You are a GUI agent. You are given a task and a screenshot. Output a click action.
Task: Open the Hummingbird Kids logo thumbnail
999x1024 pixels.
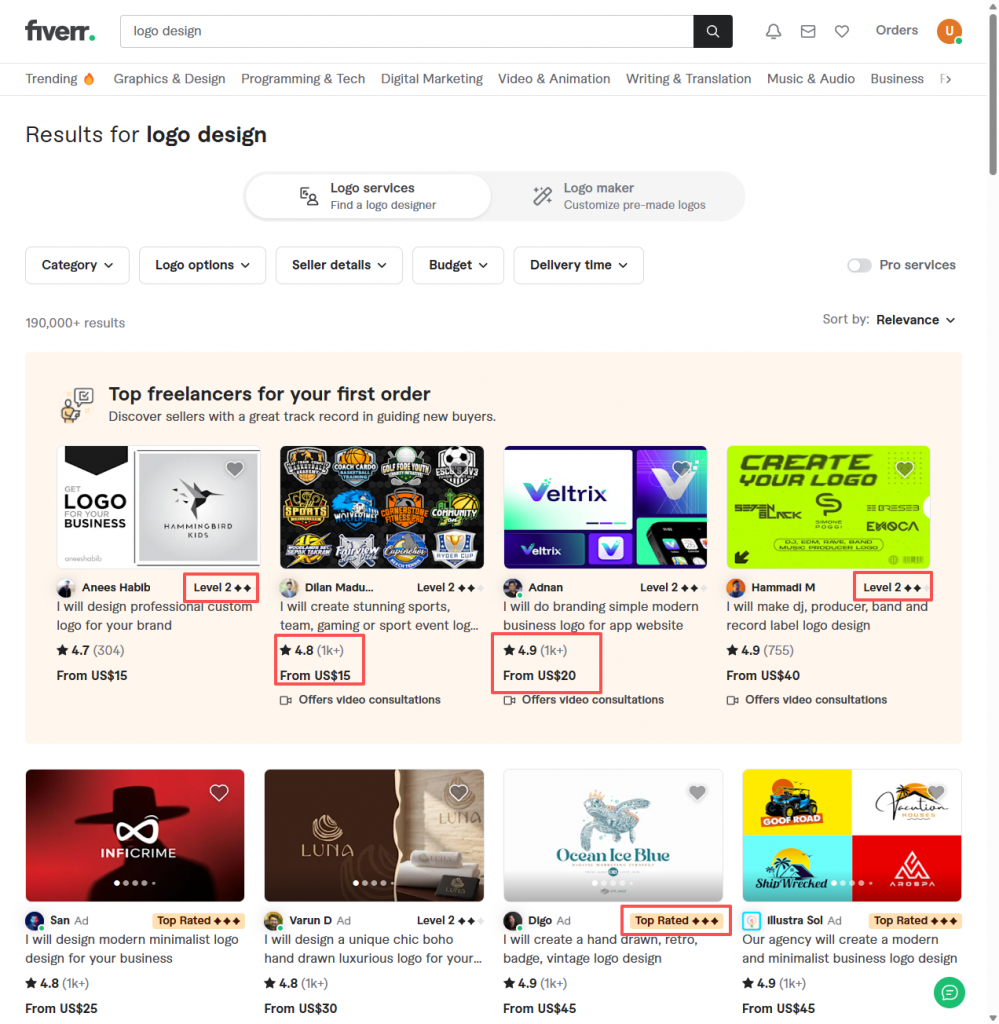point(159,506)
